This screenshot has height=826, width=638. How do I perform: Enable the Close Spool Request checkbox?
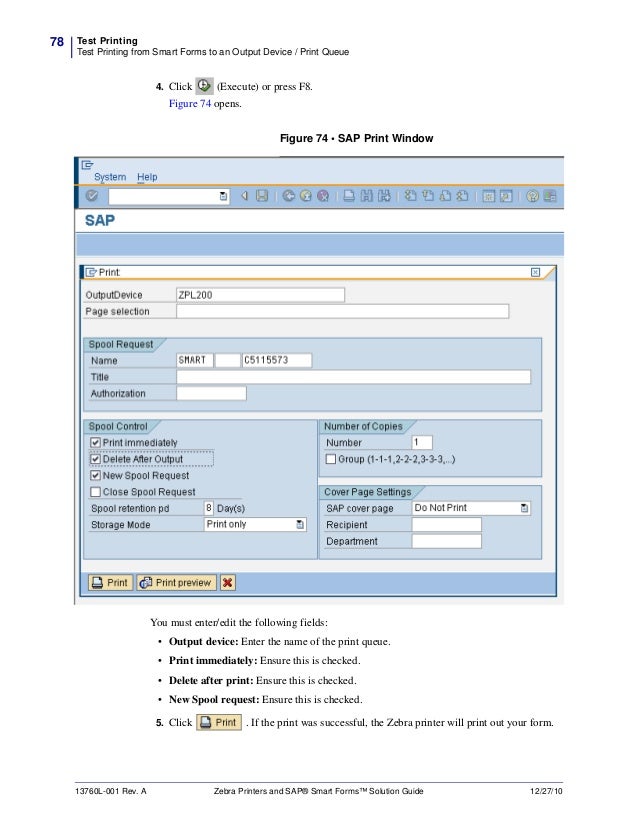click(x=95, y=491)
